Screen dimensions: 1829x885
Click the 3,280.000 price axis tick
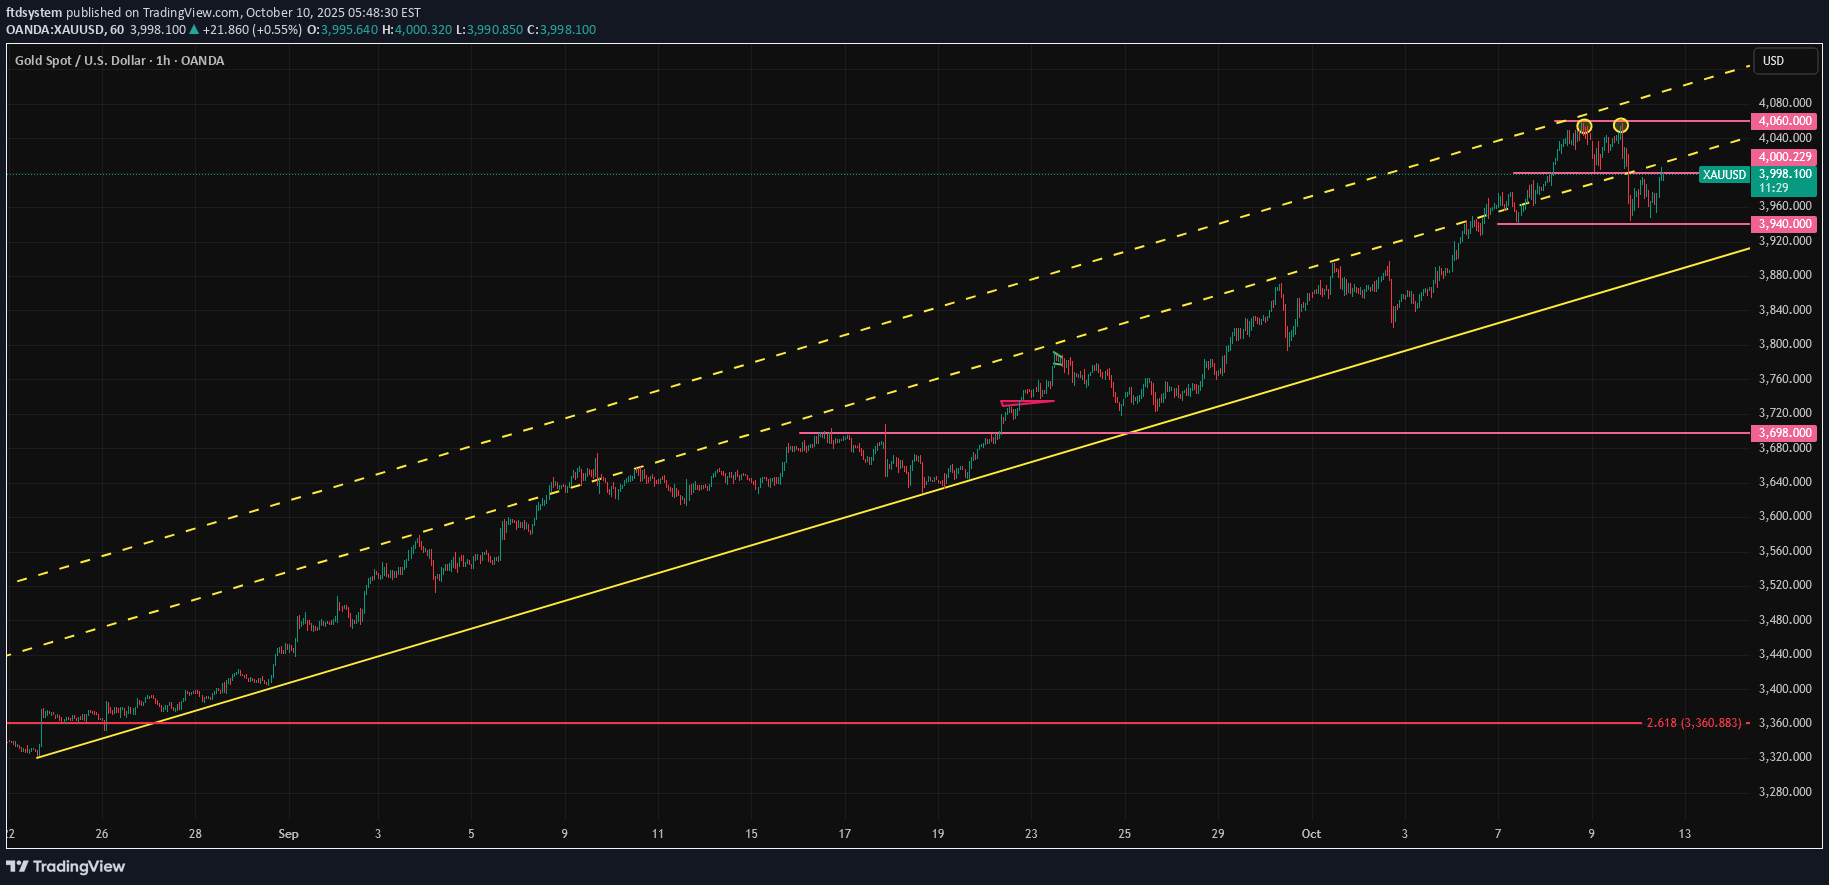point(1785,792)
